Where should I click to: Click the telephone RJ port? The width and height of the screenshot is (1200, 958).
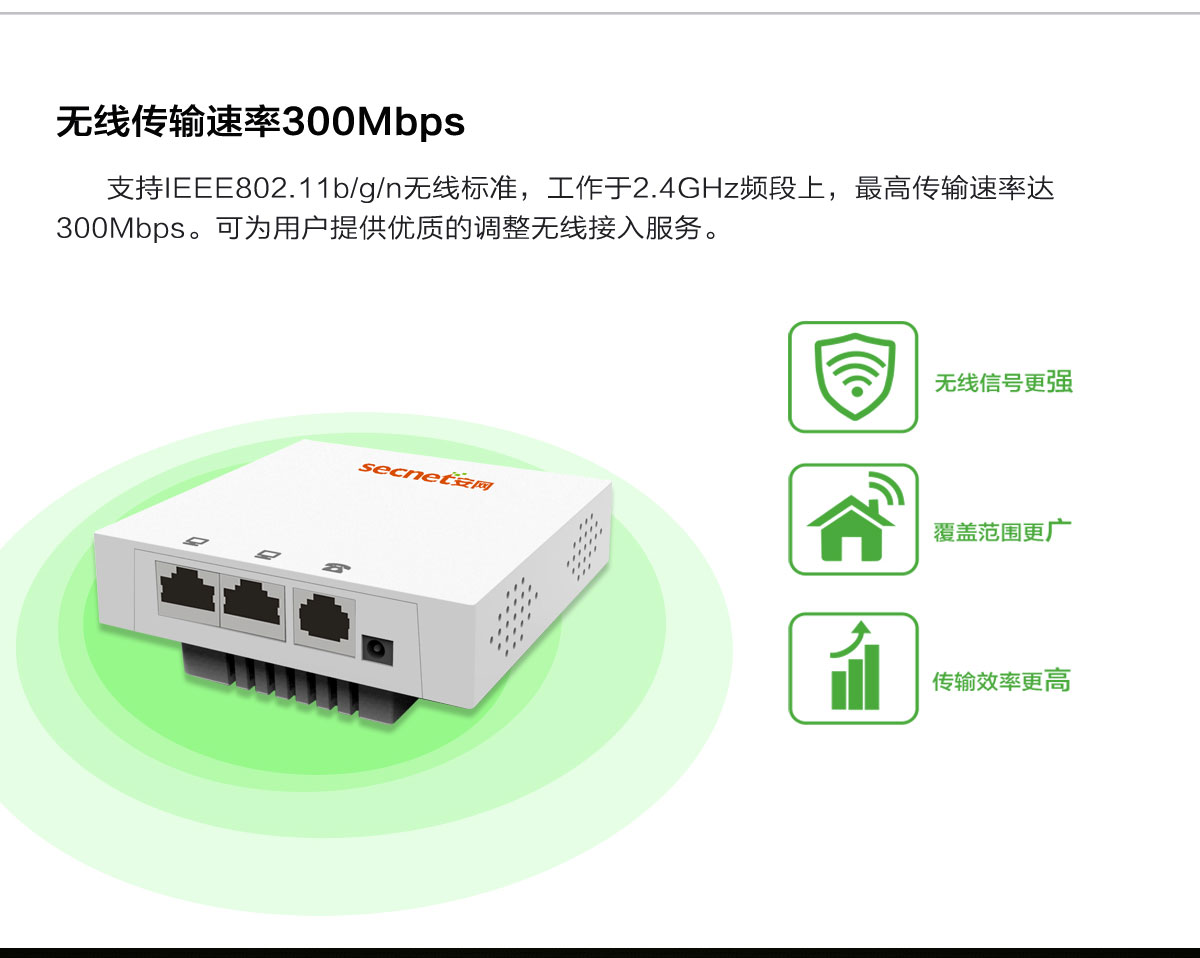[327, 618]
